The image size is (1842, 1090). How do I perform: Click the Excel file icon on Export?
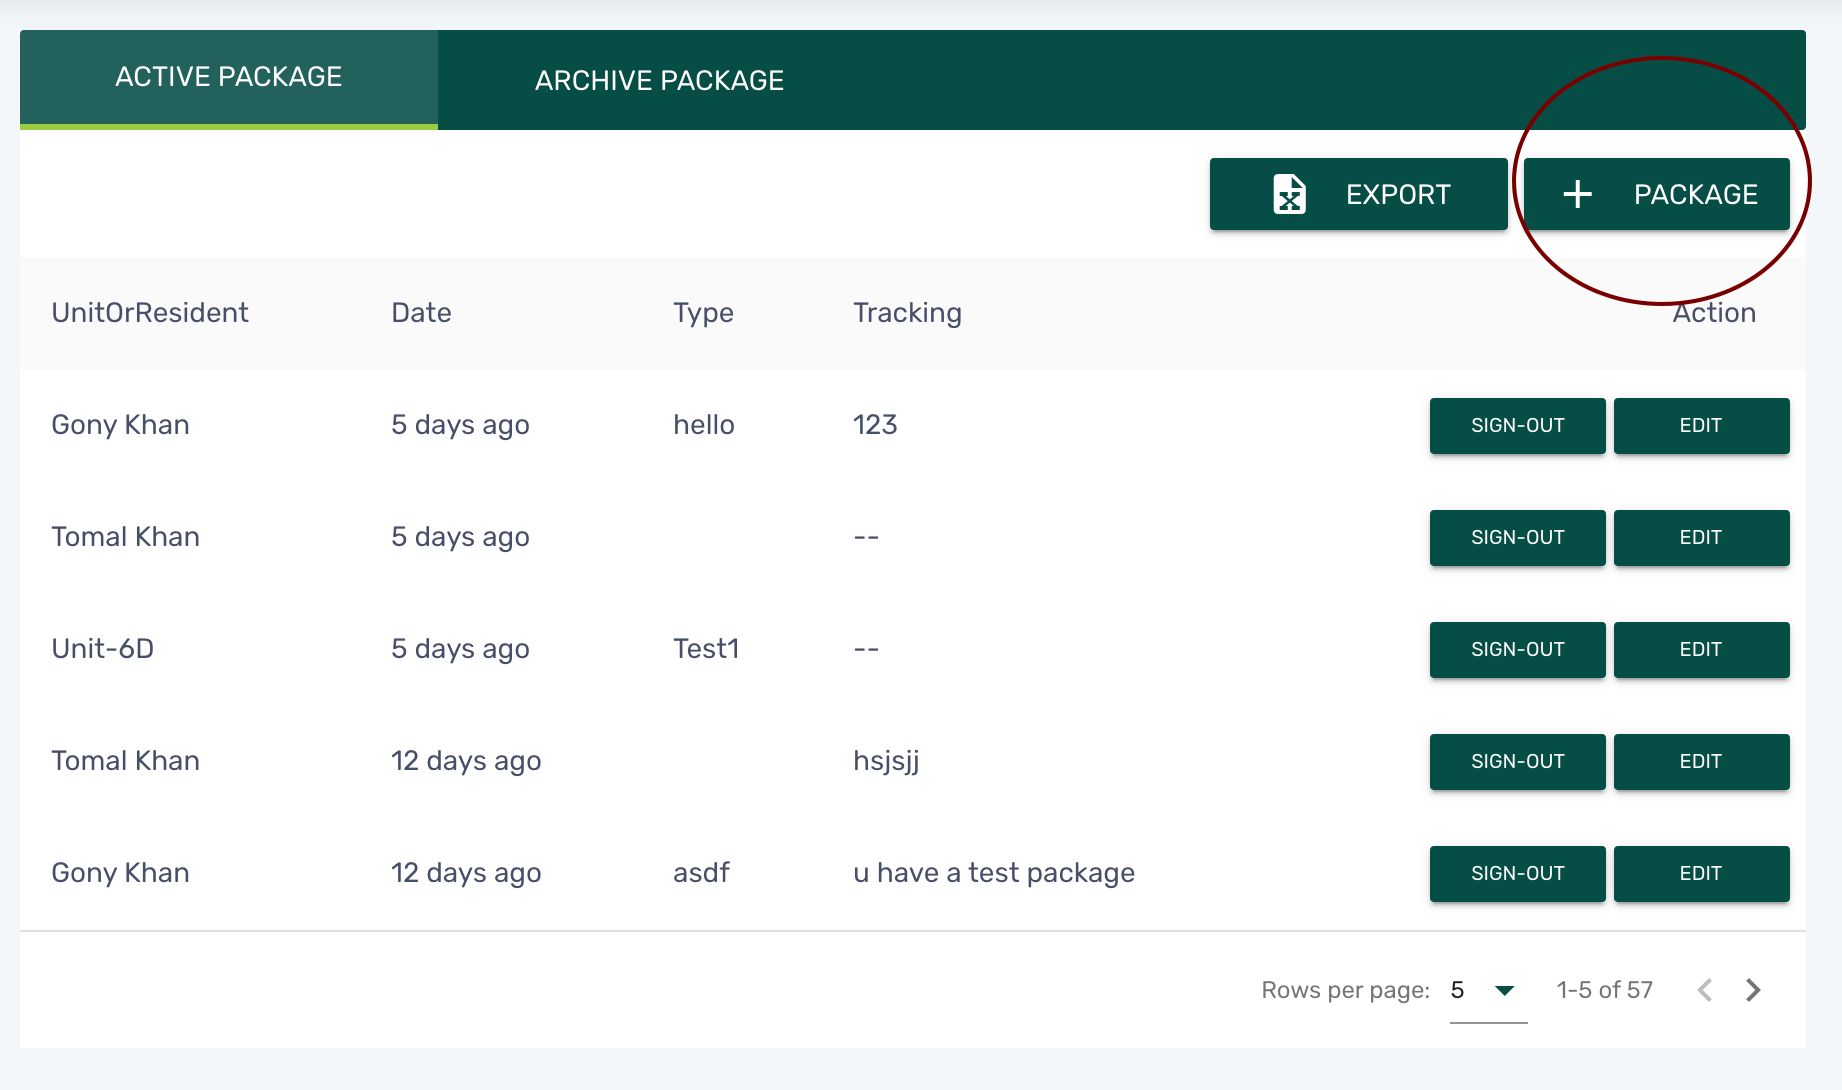tap(1289, 194)
